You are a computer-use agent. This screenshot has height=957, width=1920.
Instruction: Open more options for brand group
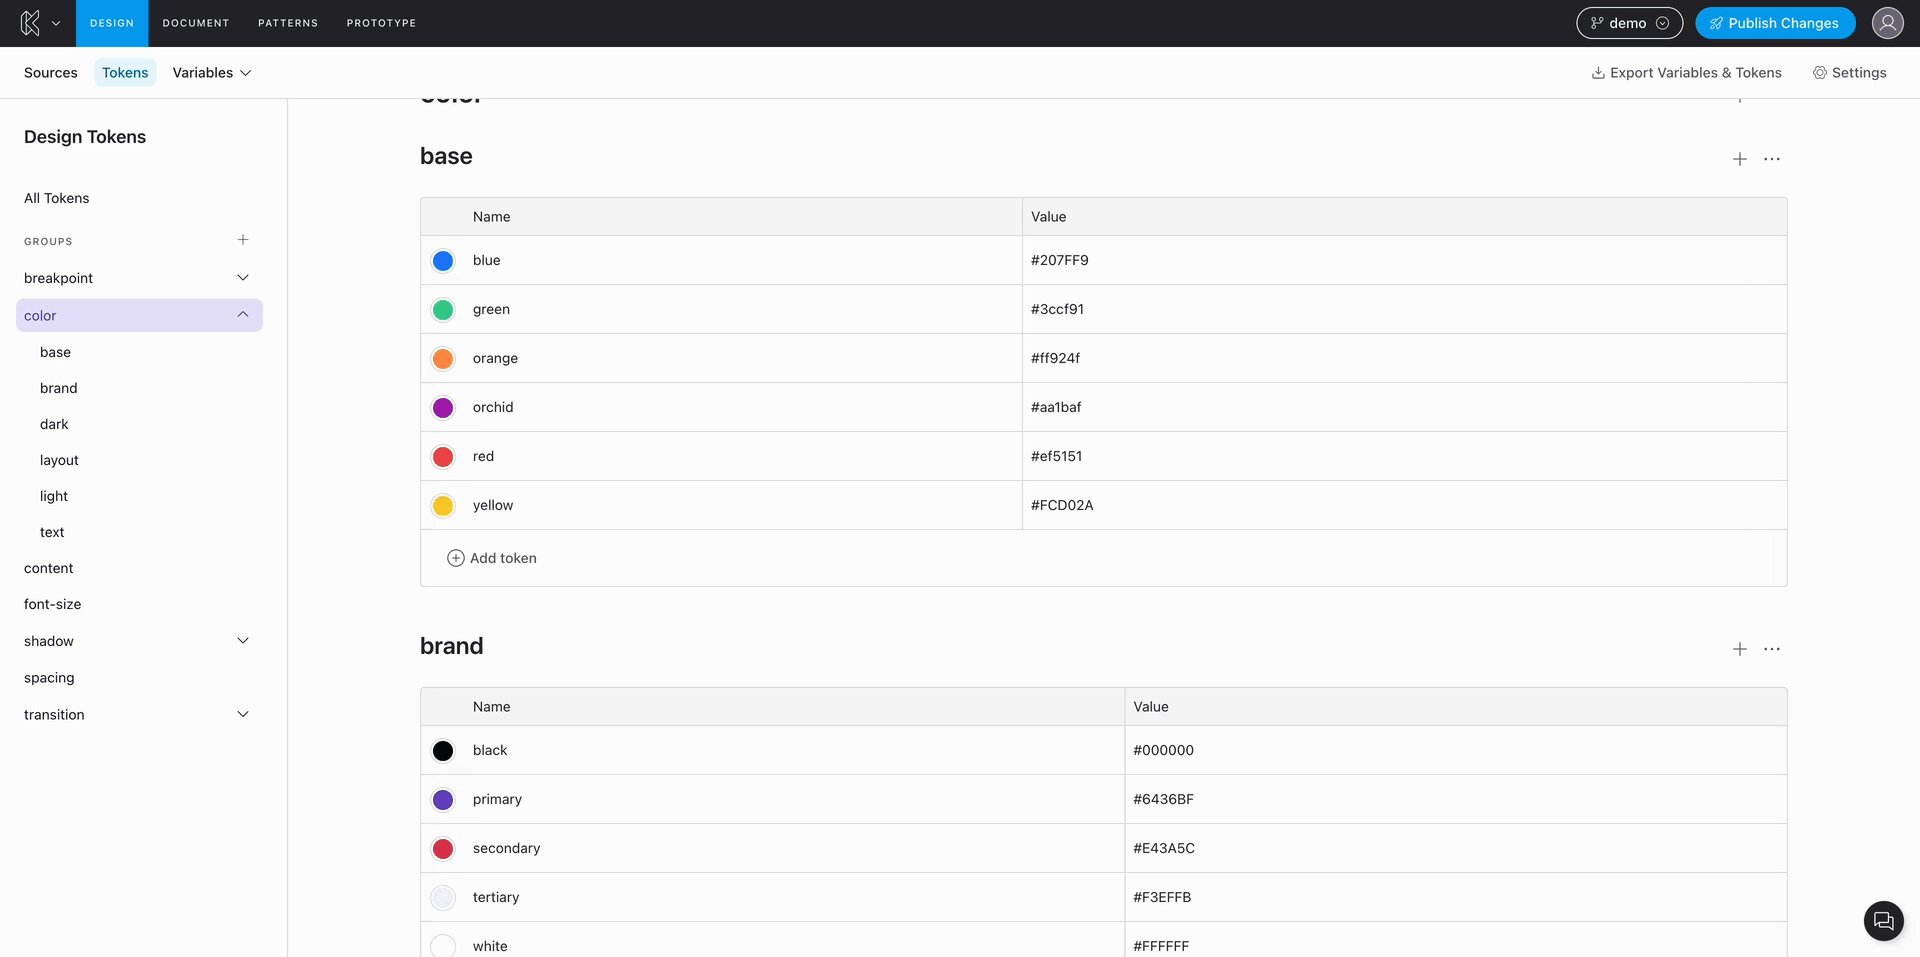1771,649
